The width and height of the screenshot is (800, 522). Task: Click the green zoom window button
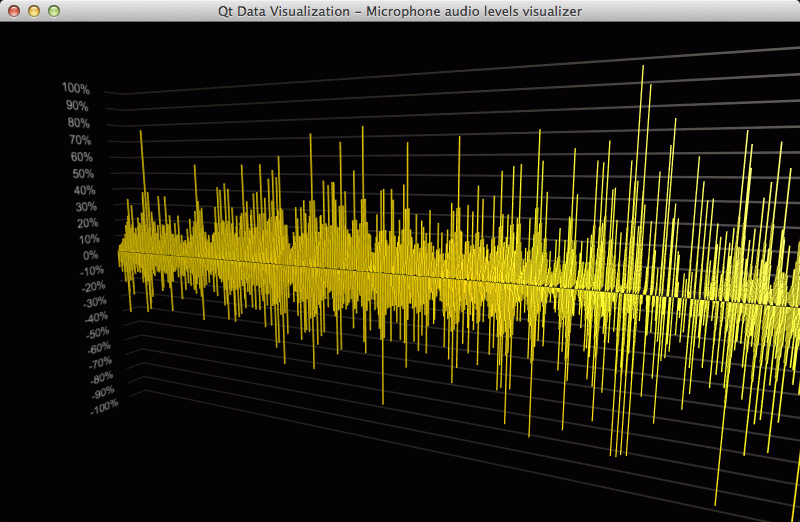tap(53, 11)
